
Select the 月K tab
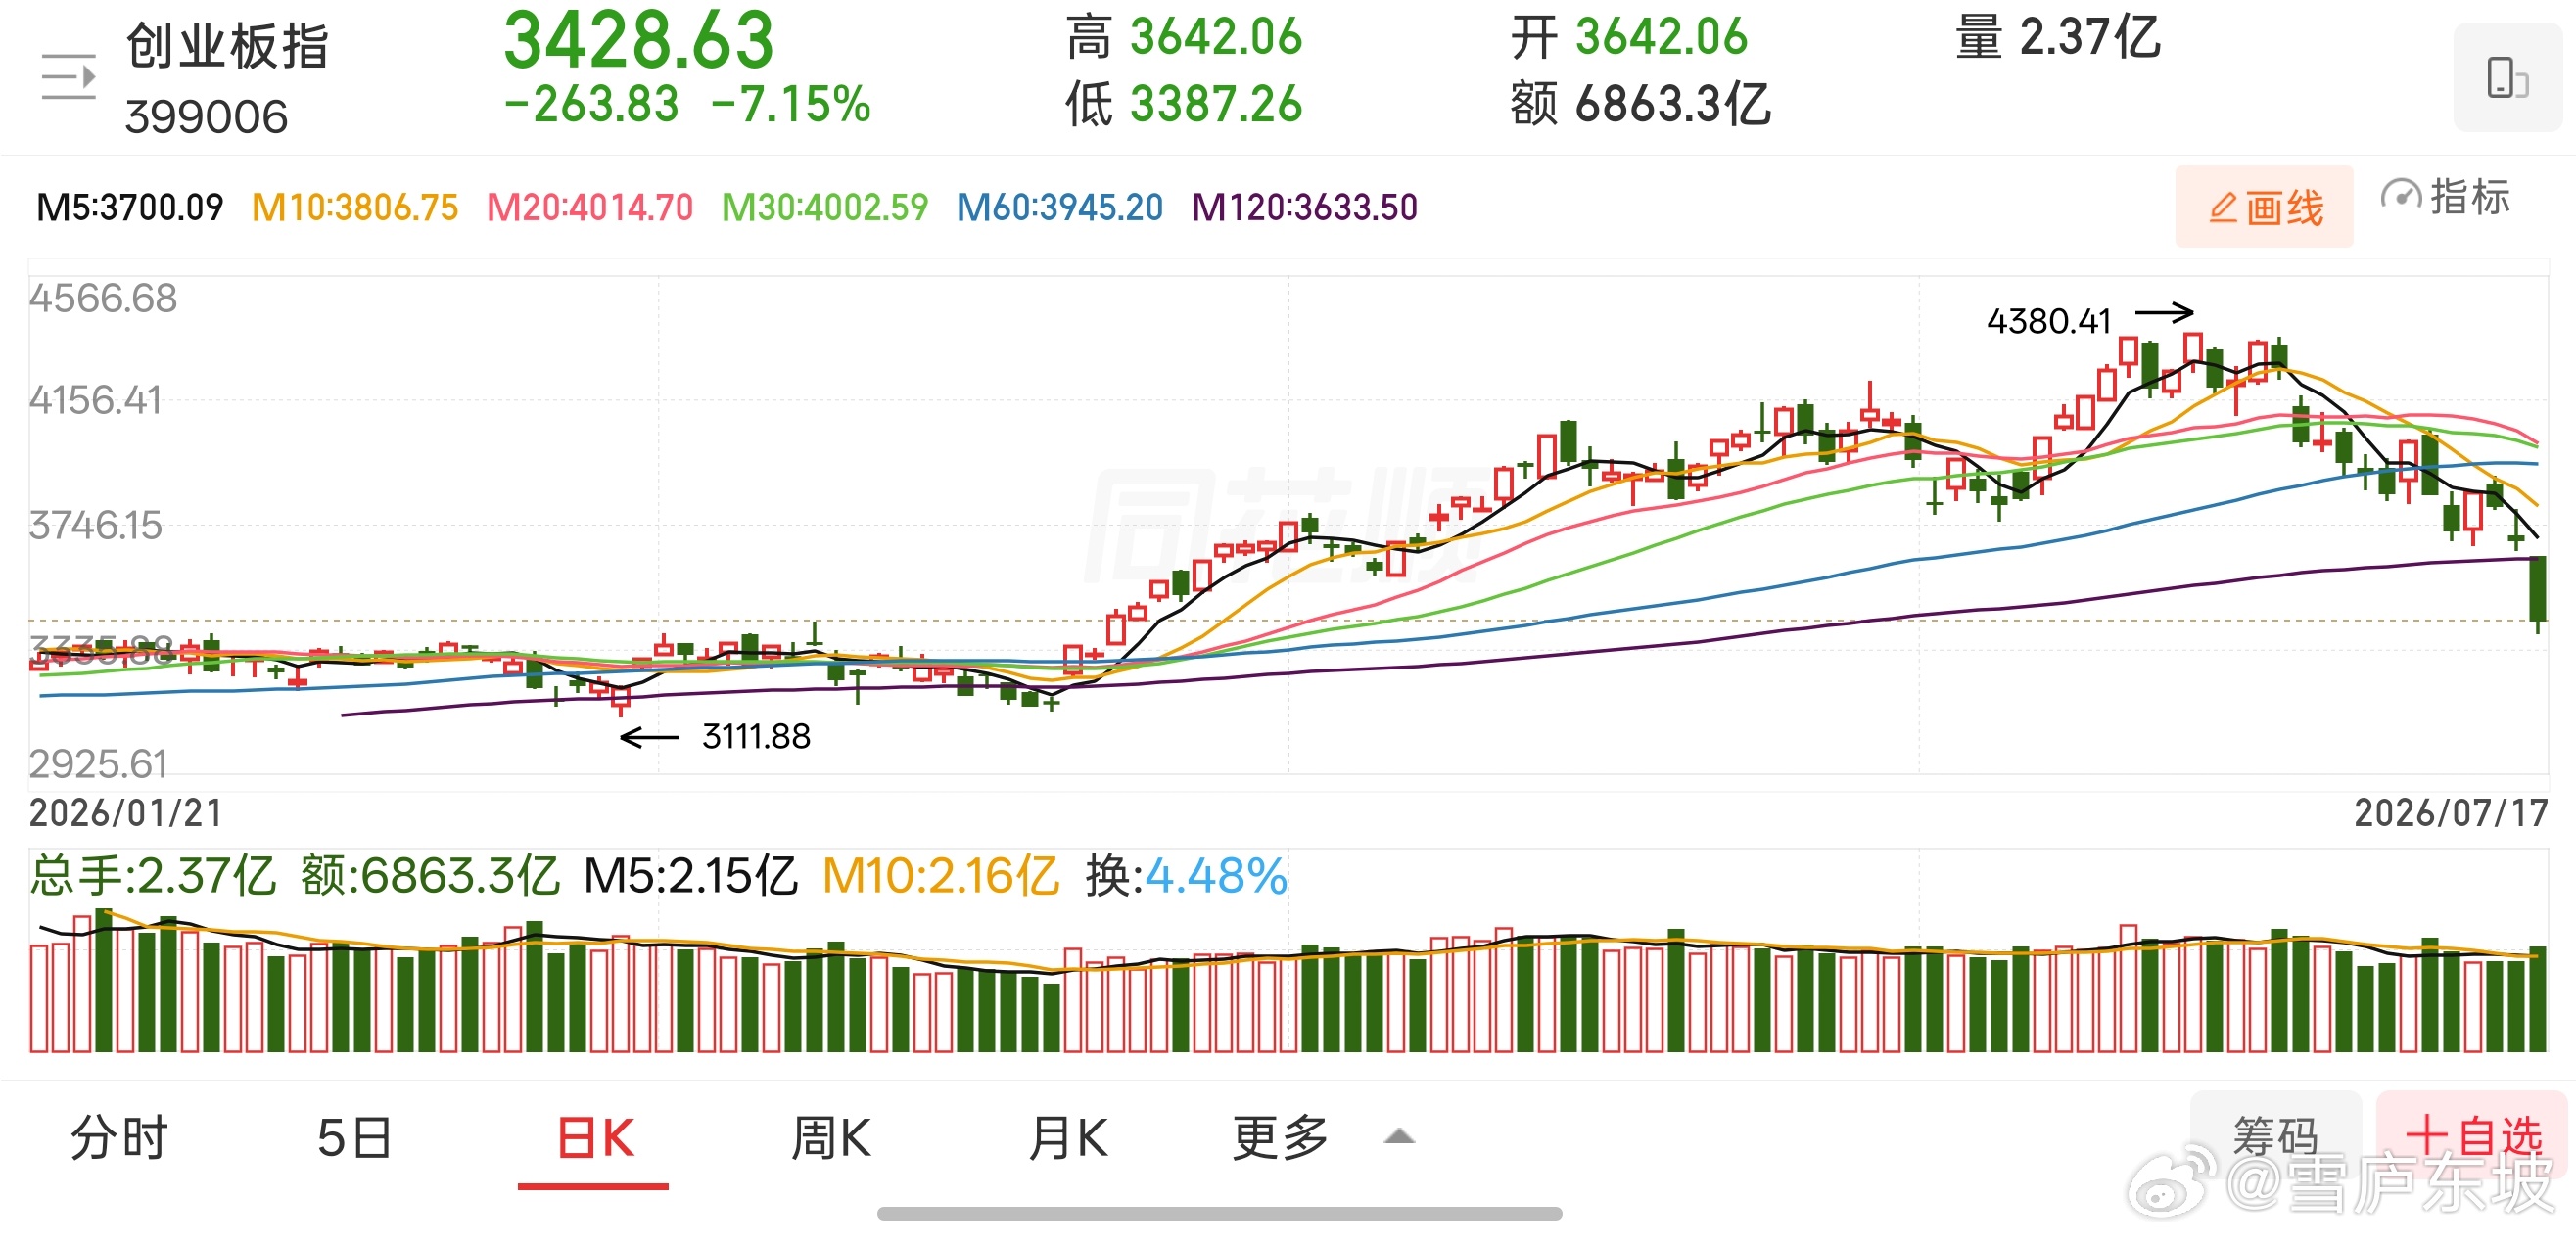coord(1068,1138)
